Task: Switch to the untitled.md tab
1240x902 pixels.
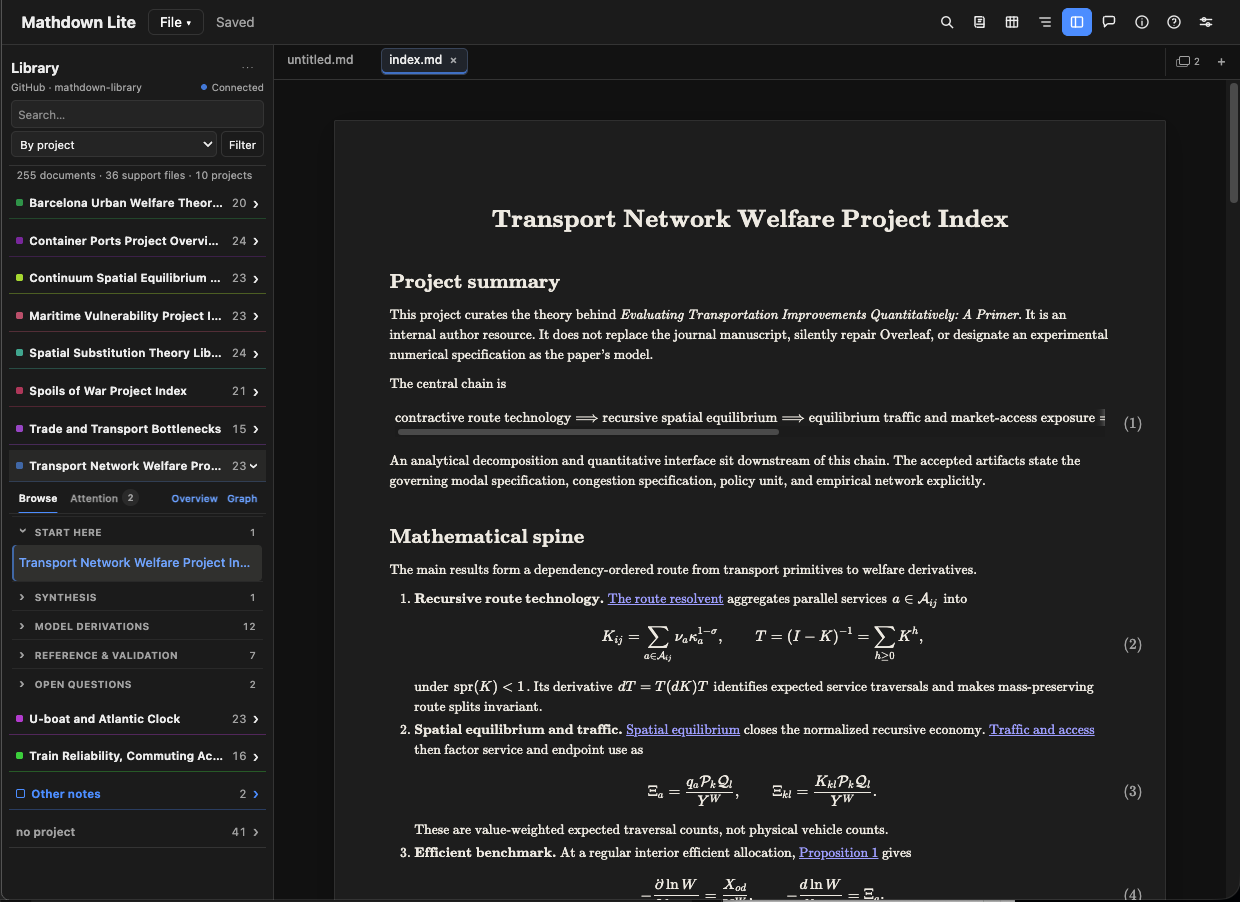Action: click(320, 60)
